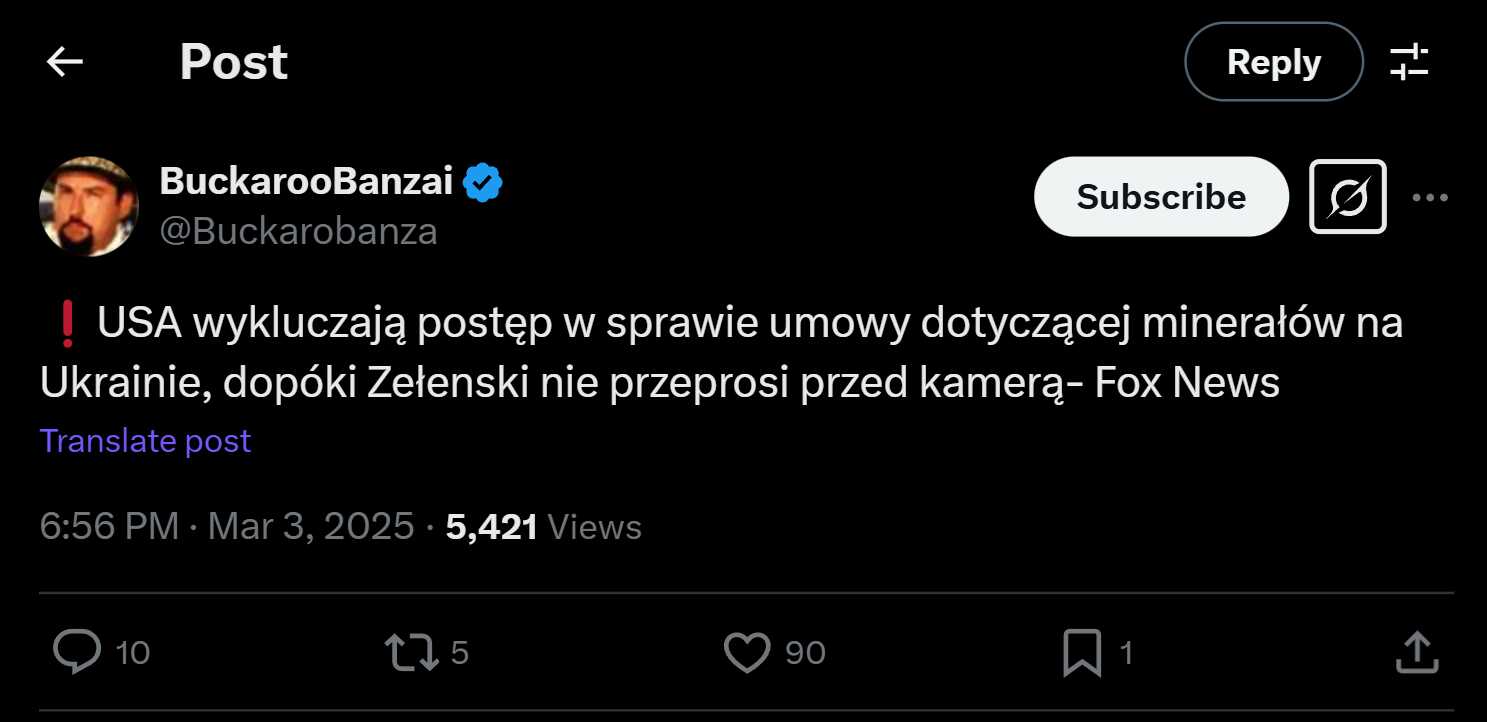1487x722 pixels.
Task: Open BuckarooBanzai profile picture
Action: click(x=89, y=206)
